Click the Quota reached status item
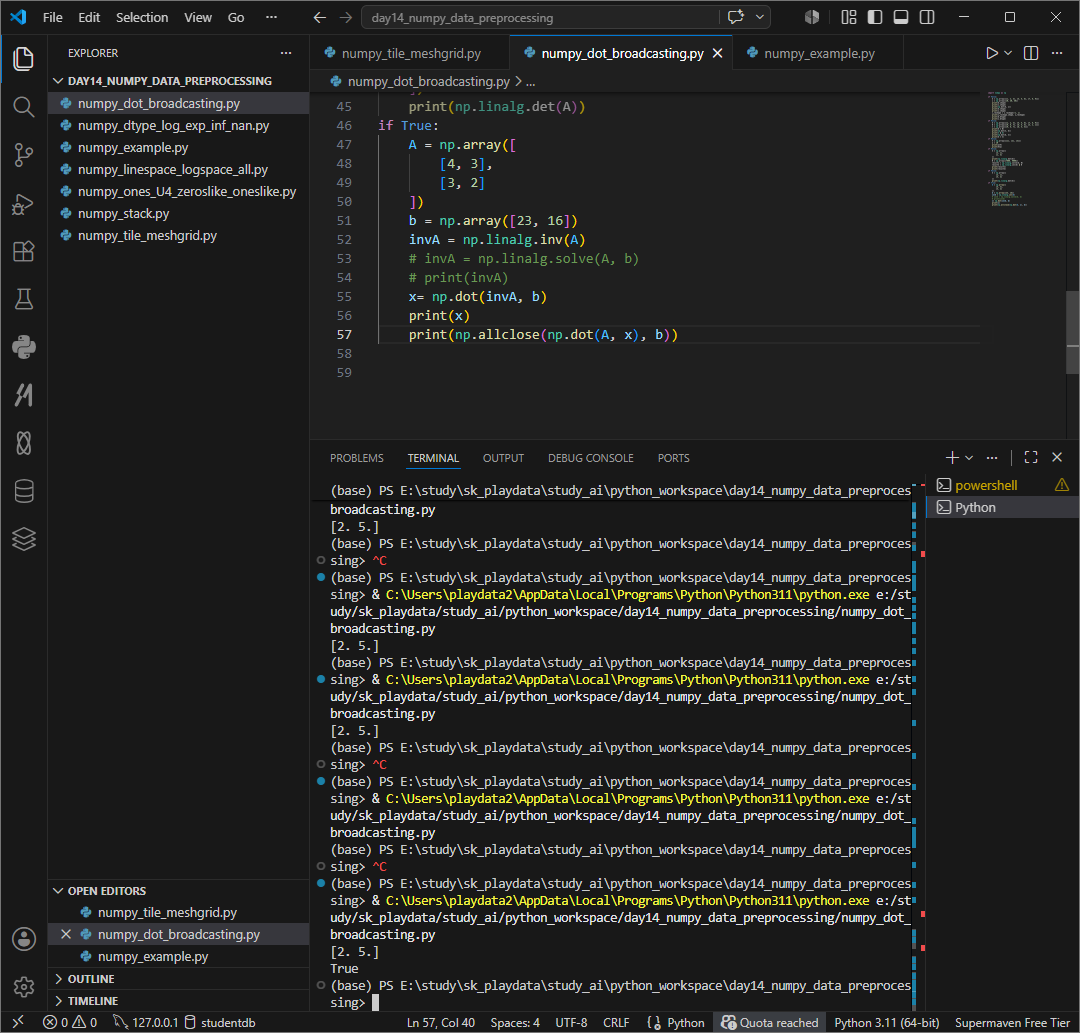1080x1033 pixels. pos(769,1022)
